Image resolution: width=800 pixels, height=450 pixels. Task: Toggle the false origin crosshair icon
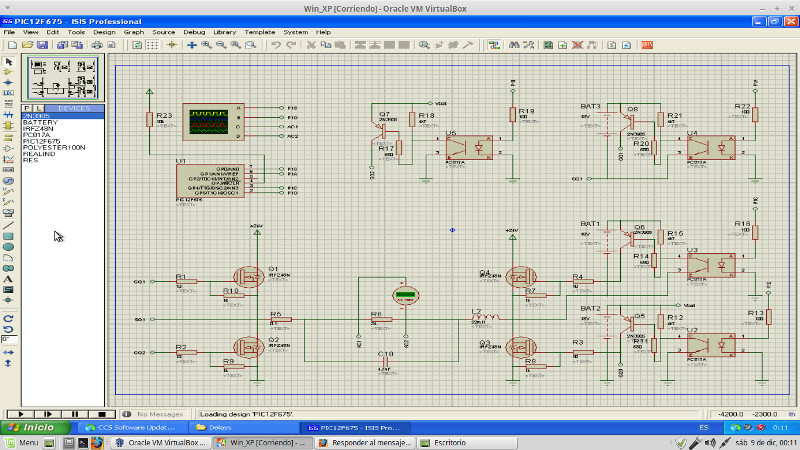(172, 45)
